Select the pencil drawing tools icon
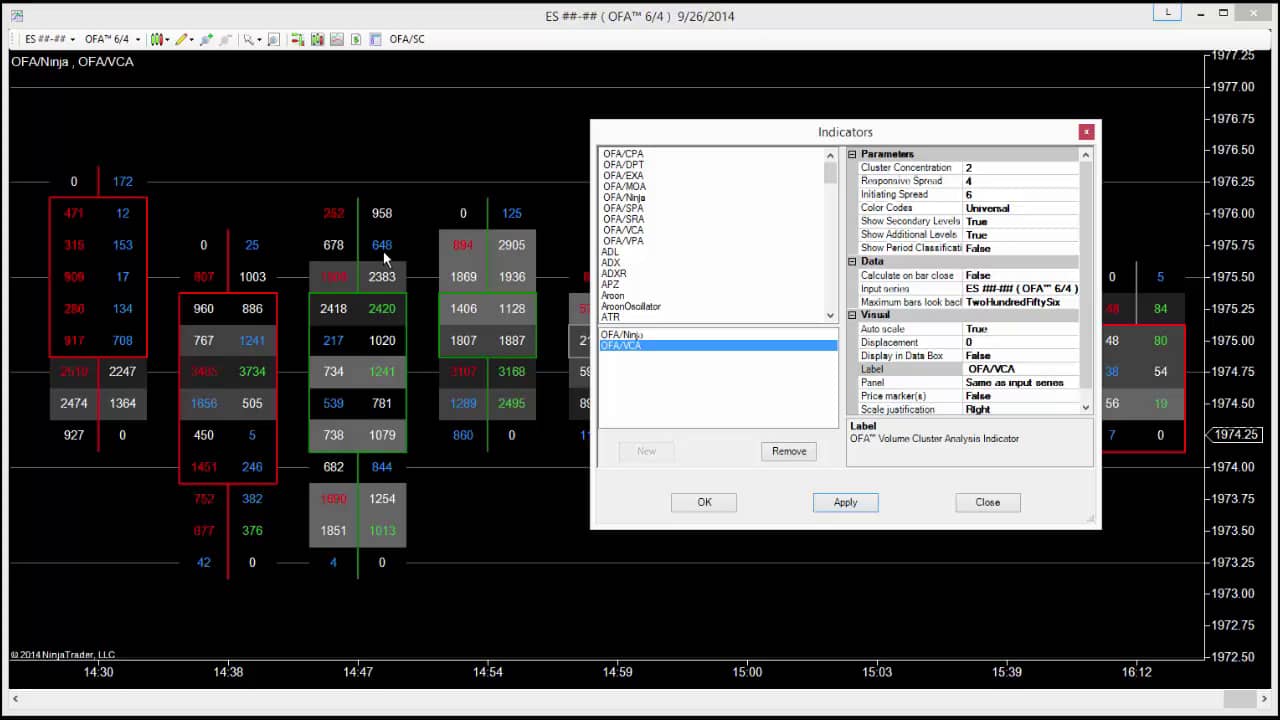Viewport: 1280px width, 720px height. (x=180, y=39)
